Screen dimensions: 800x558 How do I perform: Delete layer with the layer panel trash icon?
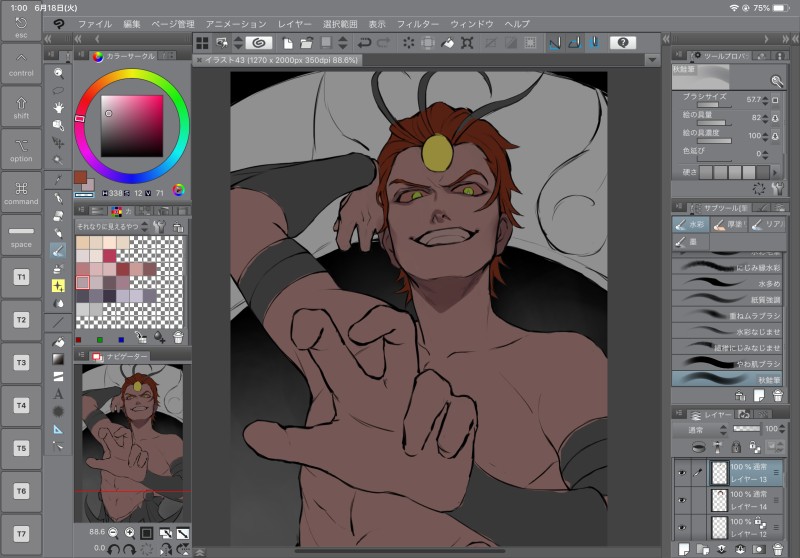click(x=778, y=549)
